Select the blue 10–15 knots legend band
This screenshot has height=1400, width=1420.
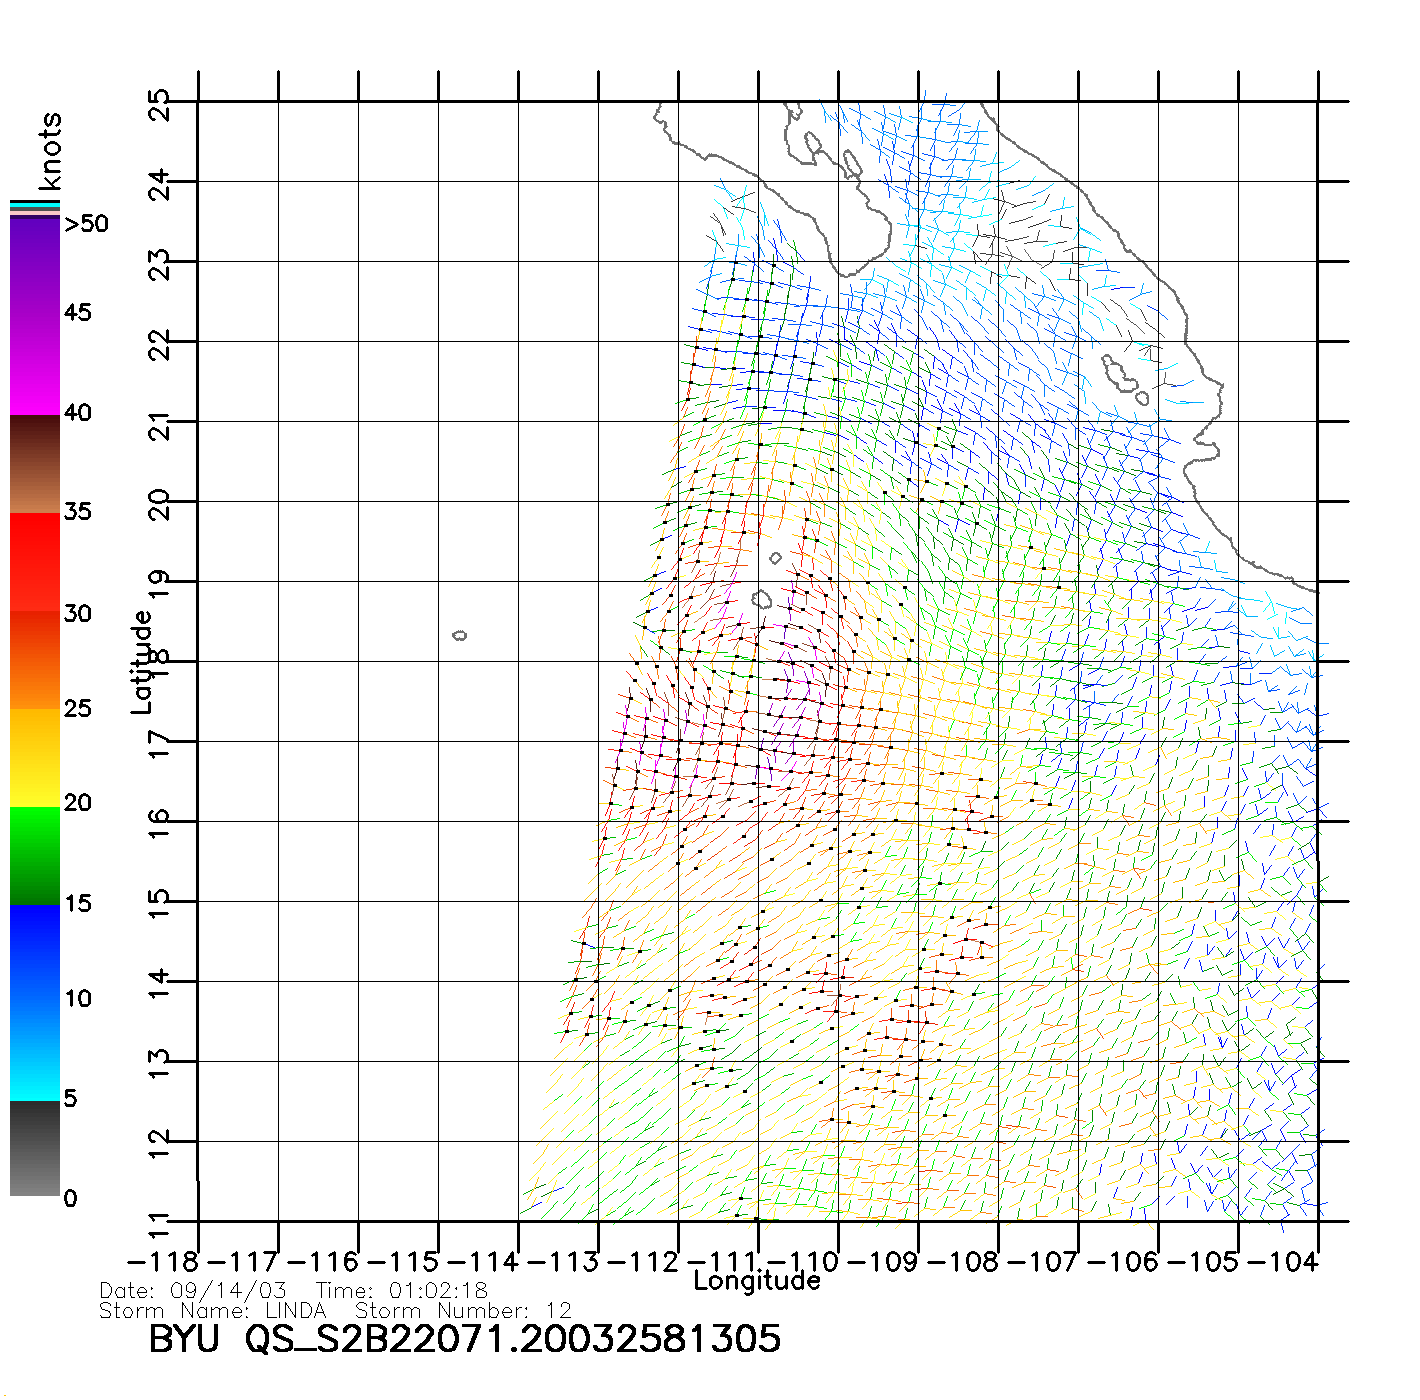[x=35, y=952]
